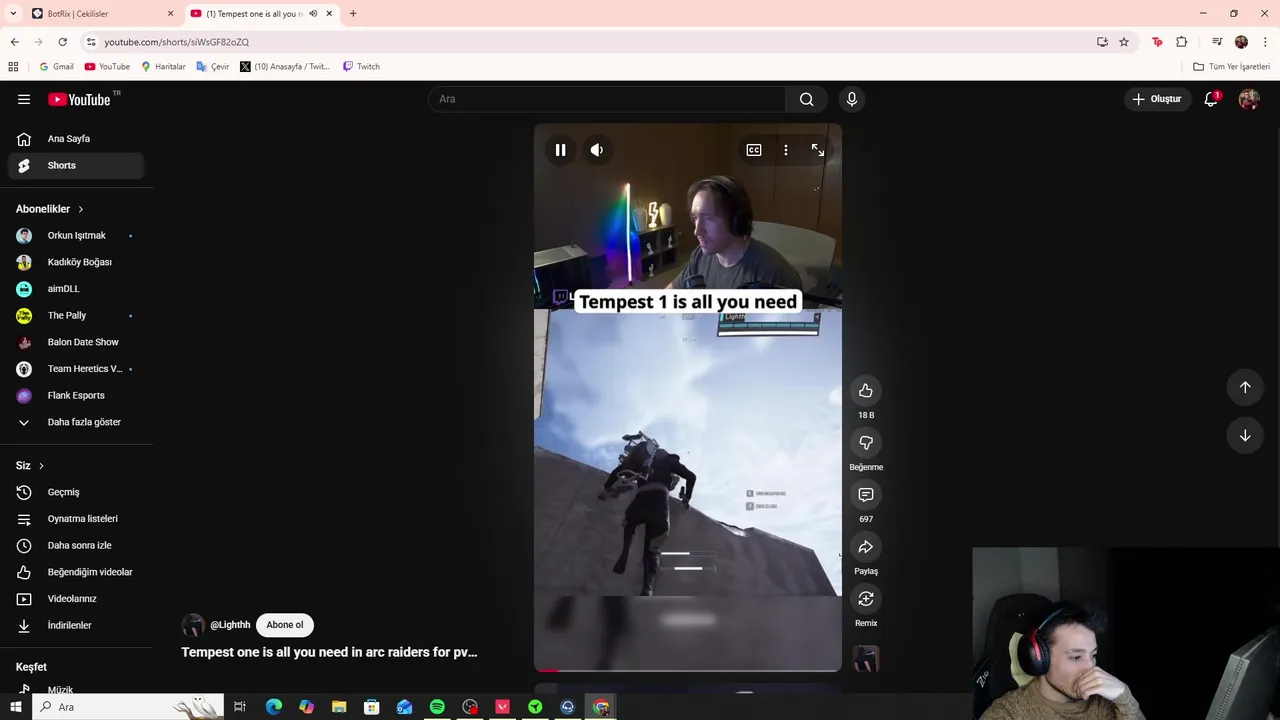Open Orkun Işıtmak subscription
This screenshot has height=720, width=1280.
tap(76, 235)
